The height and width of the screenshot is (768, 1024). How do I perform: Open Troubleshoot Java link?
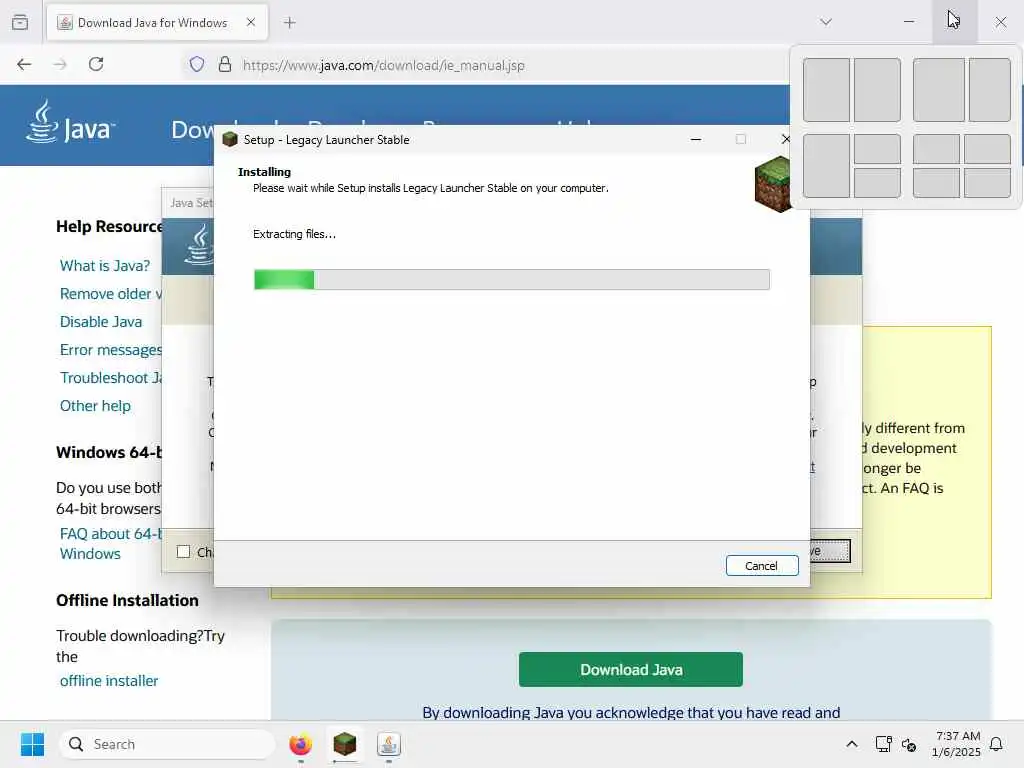pos(110,378)
